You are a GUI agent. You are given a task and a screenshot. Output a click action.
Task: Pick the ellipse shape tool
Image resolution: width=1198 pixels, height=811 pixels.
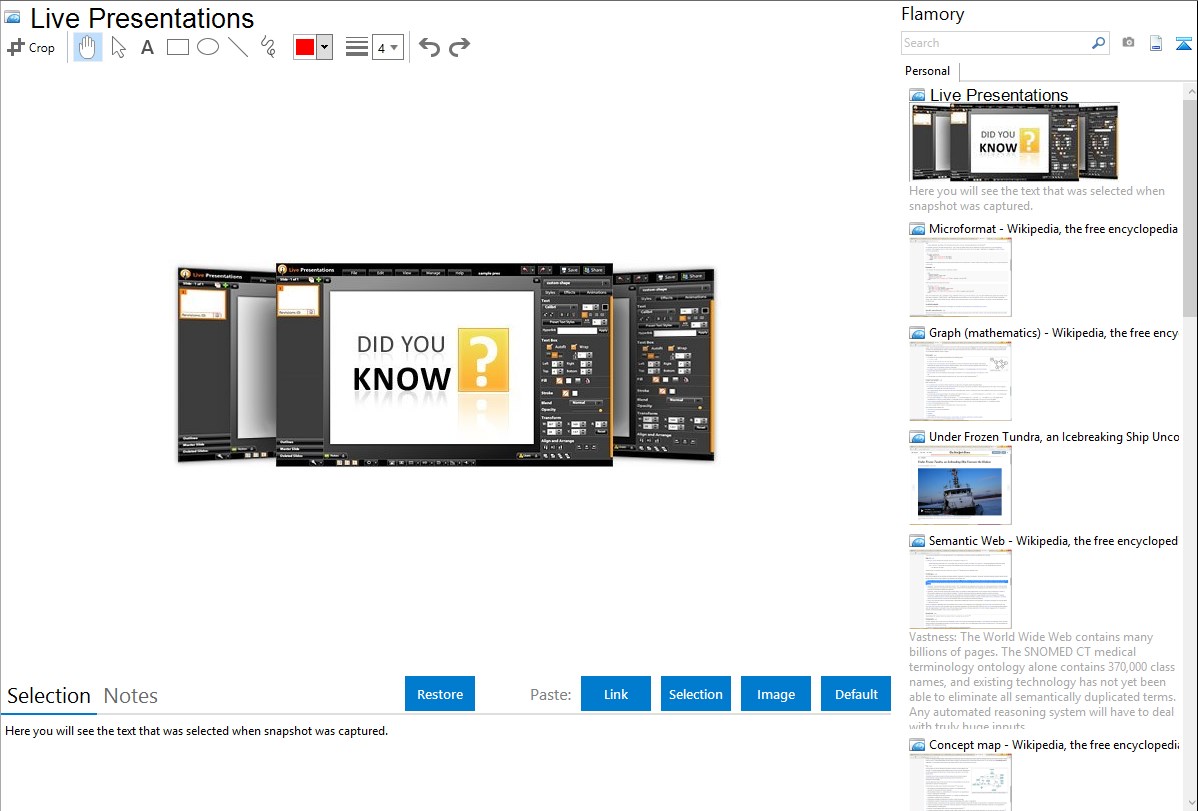(x=208, y=47)
